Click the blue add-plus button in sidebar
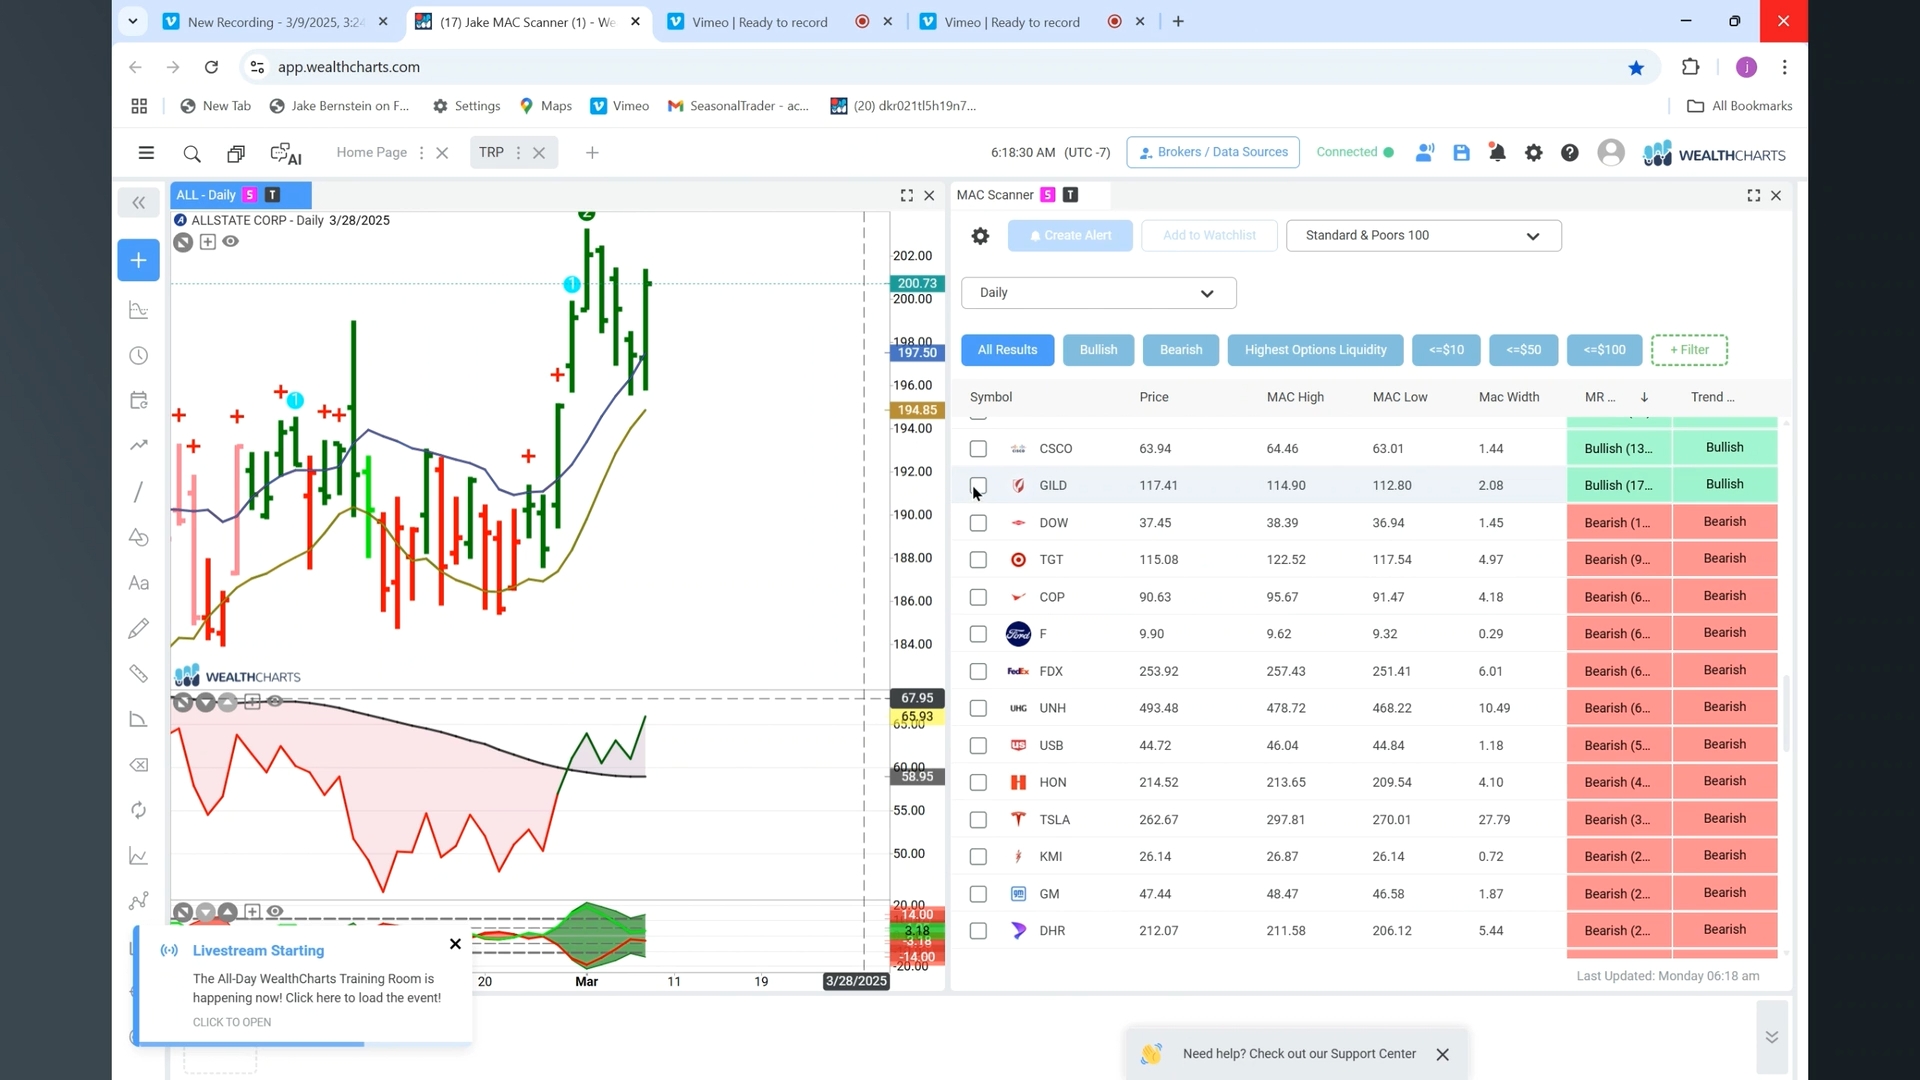Screen dimensions: 1920x1080 coord(138,260)
